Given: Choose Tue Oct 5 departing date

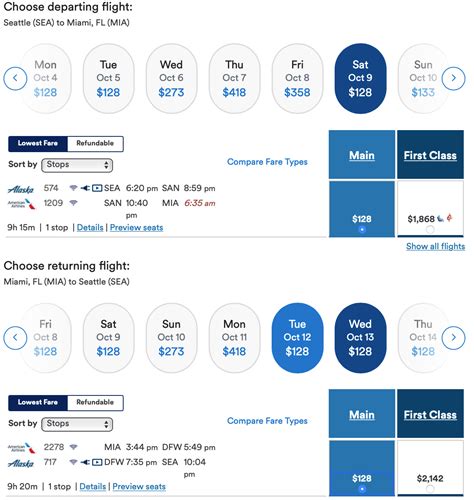Looking at the screenshot, I should (108, 79).
